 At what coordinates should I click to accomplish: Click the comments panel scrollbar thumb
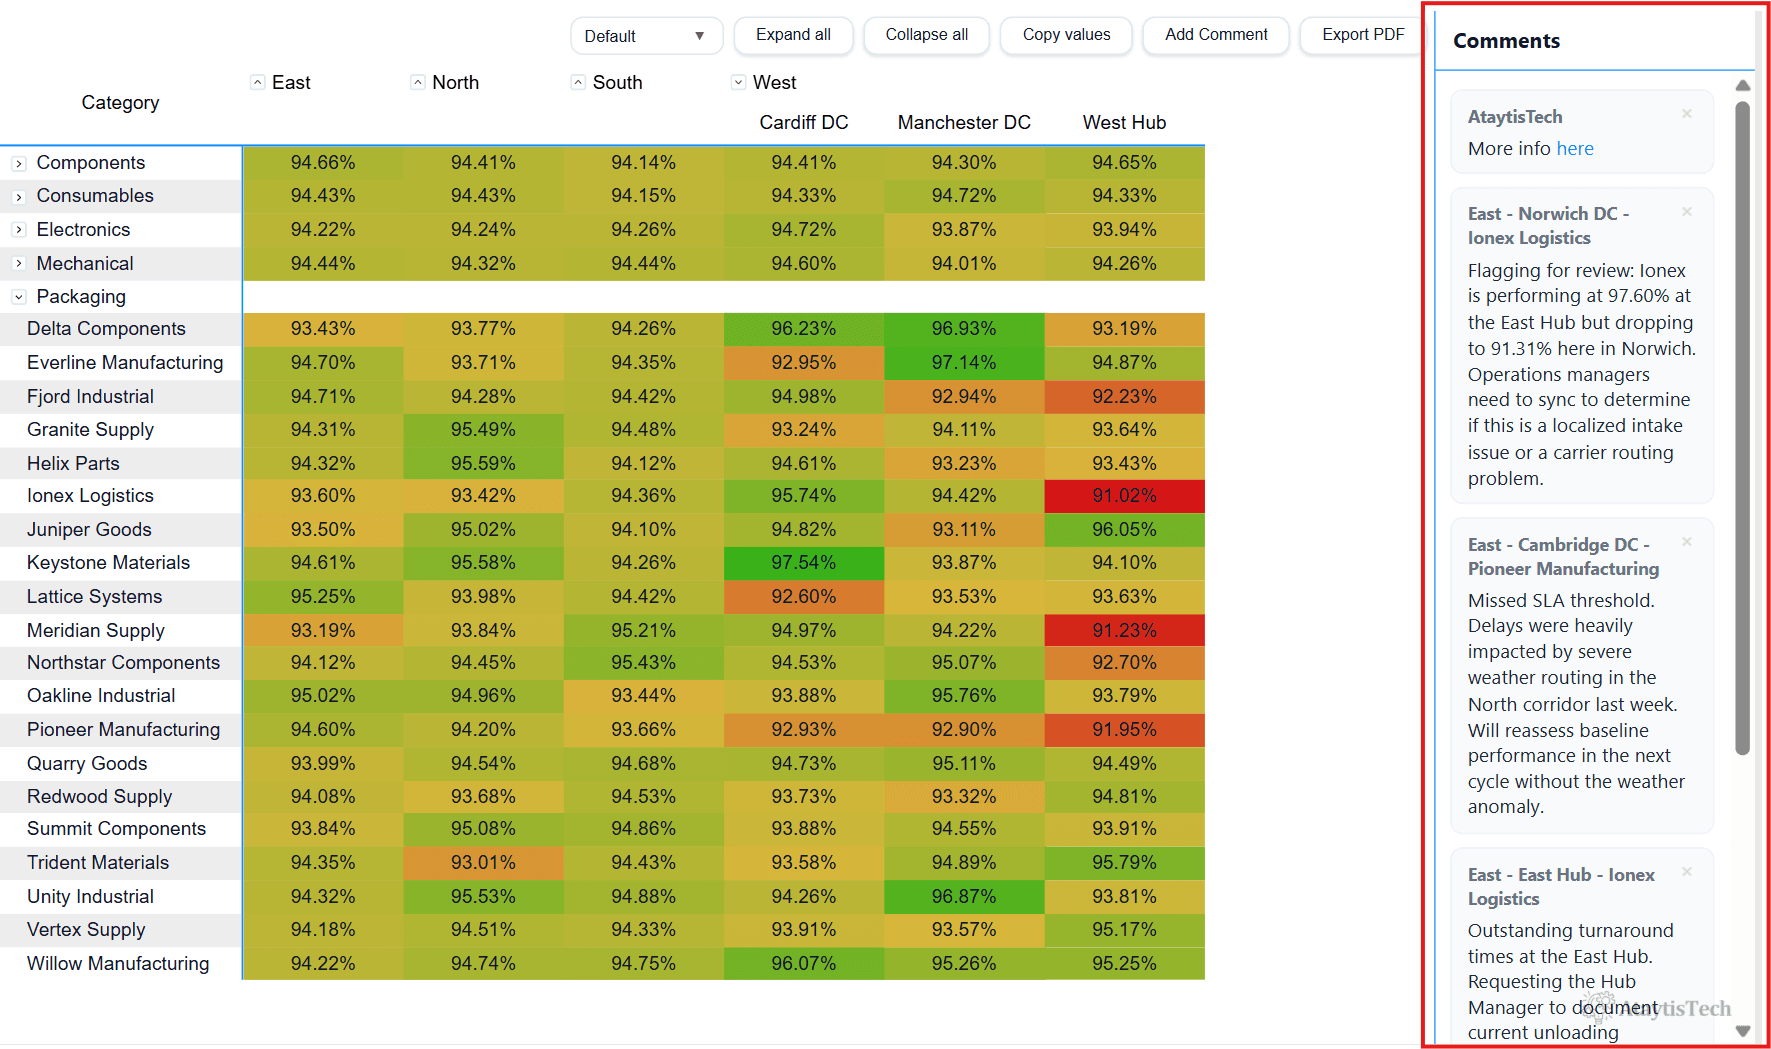coord(1743,428)
